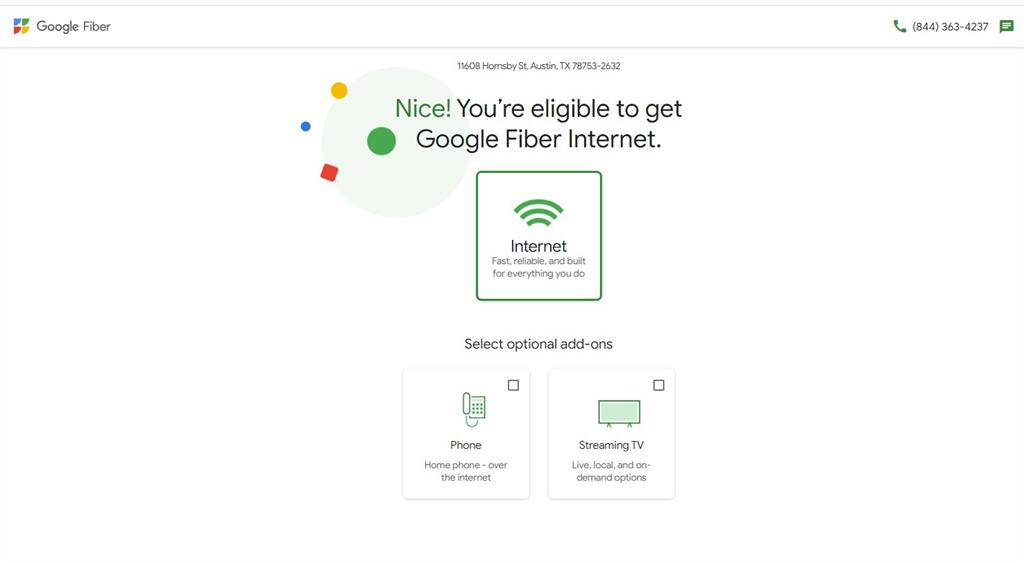1024x563 pixels.
Task: Click the green phone handset icon
Action: point(899,26)
